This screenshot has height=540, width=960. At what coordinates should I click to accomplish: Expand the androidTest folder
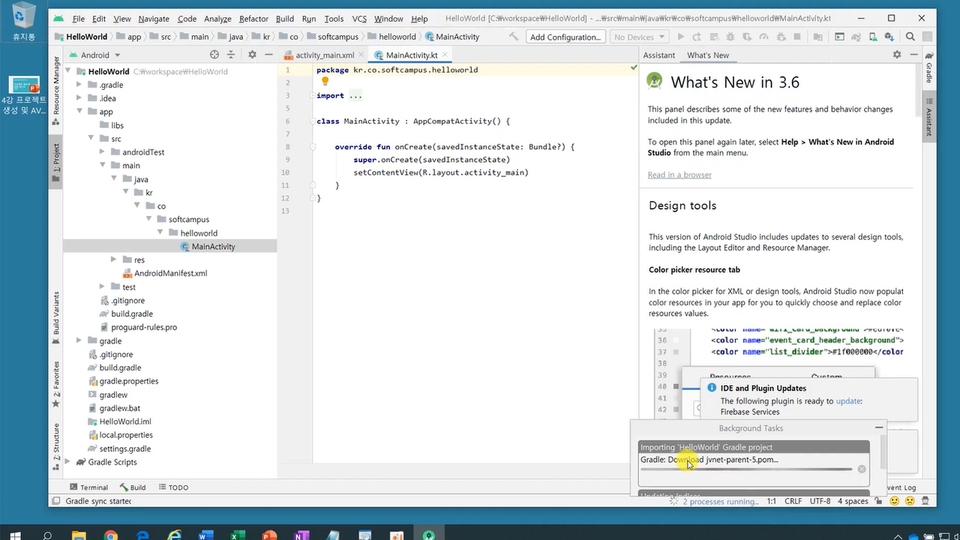(102, 152)
